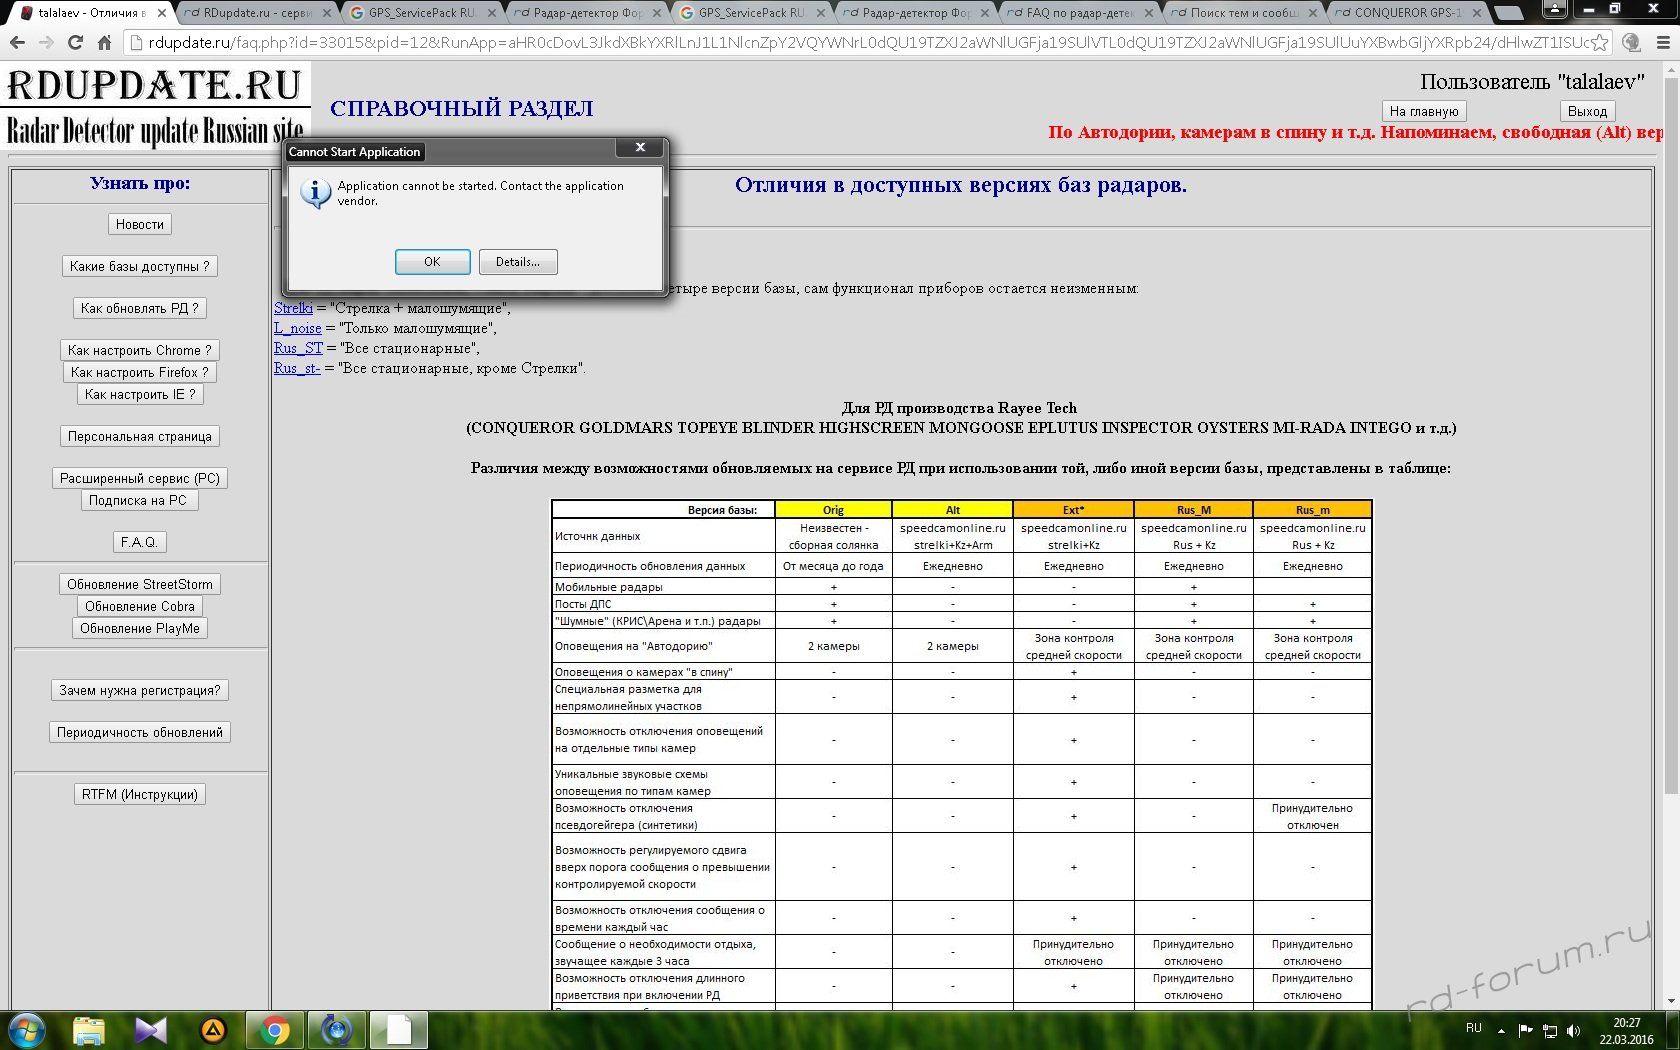Follow the Strelki link
Viewport: 1680px width, 1050px height.
click(293, 308)
